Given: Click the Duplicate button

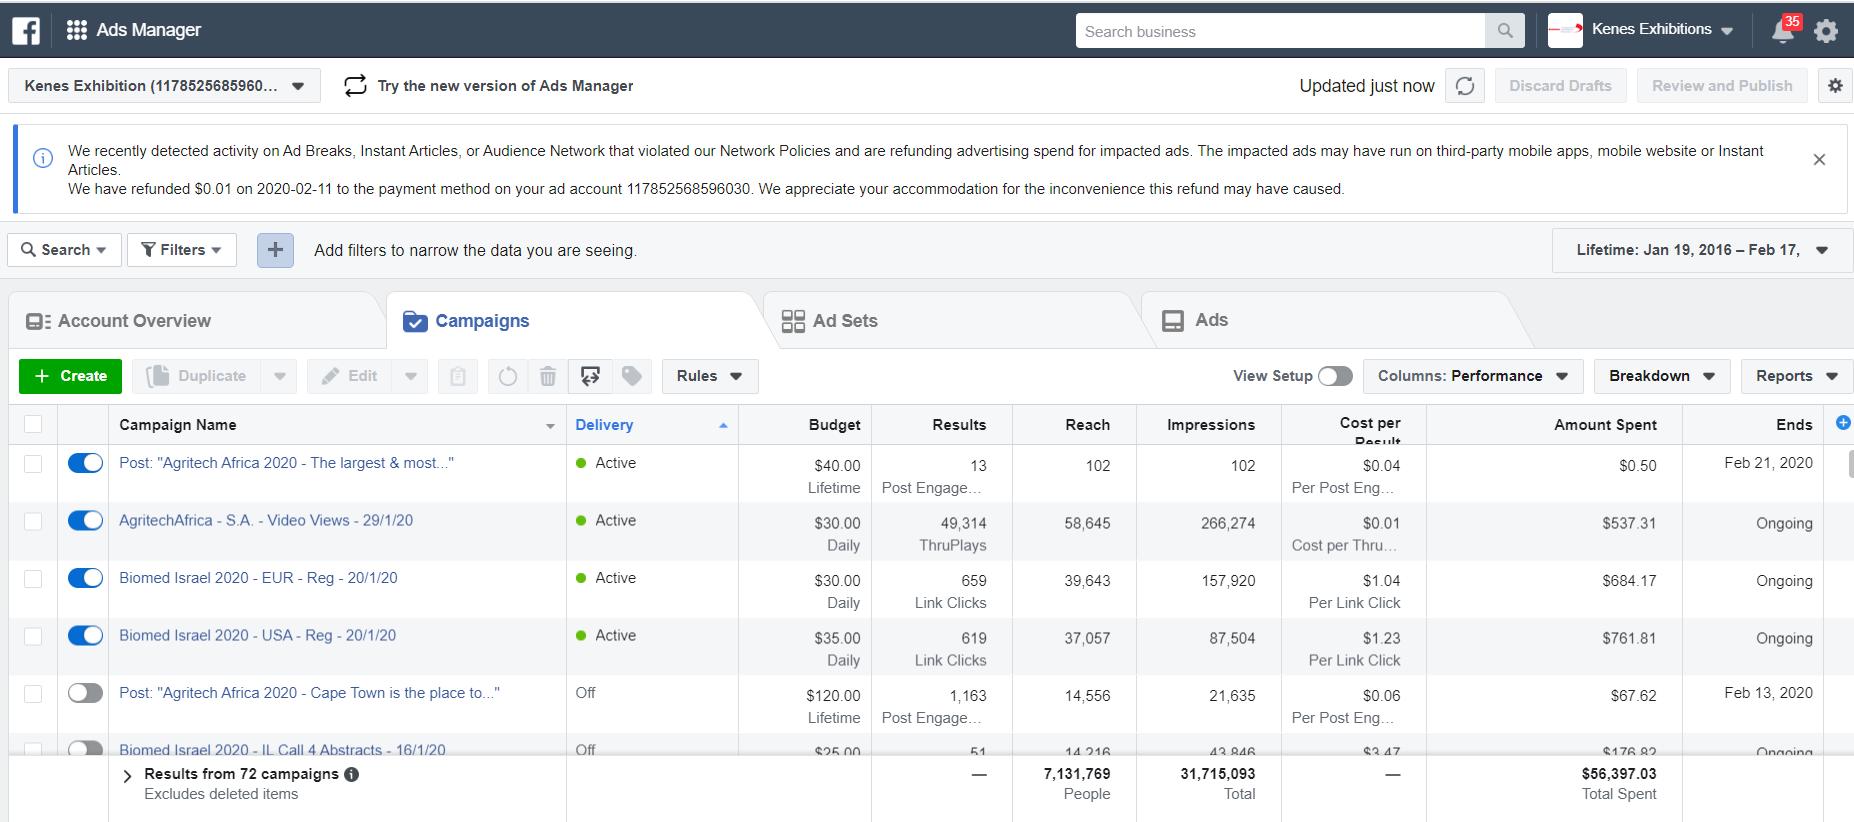Looking at the screenshot, I should tap(197, 376).
